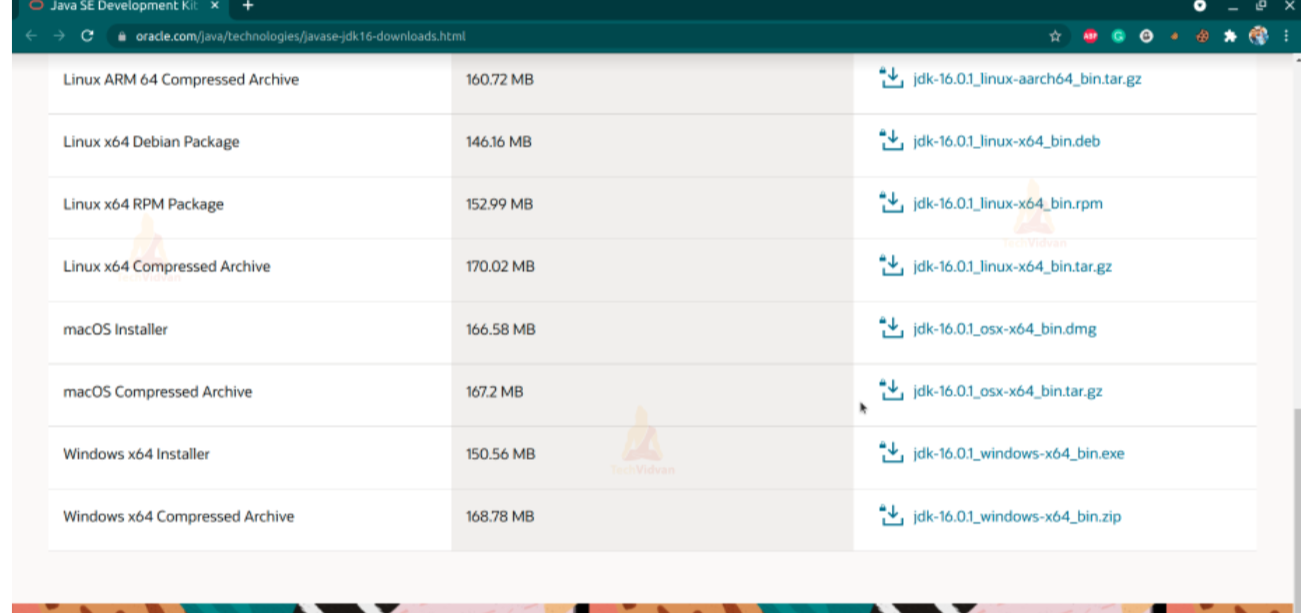Download jdk-16.0.1_linux-aarch64_bin.tar.gz
1301x613 pixels.
[x=1027, y=79]
